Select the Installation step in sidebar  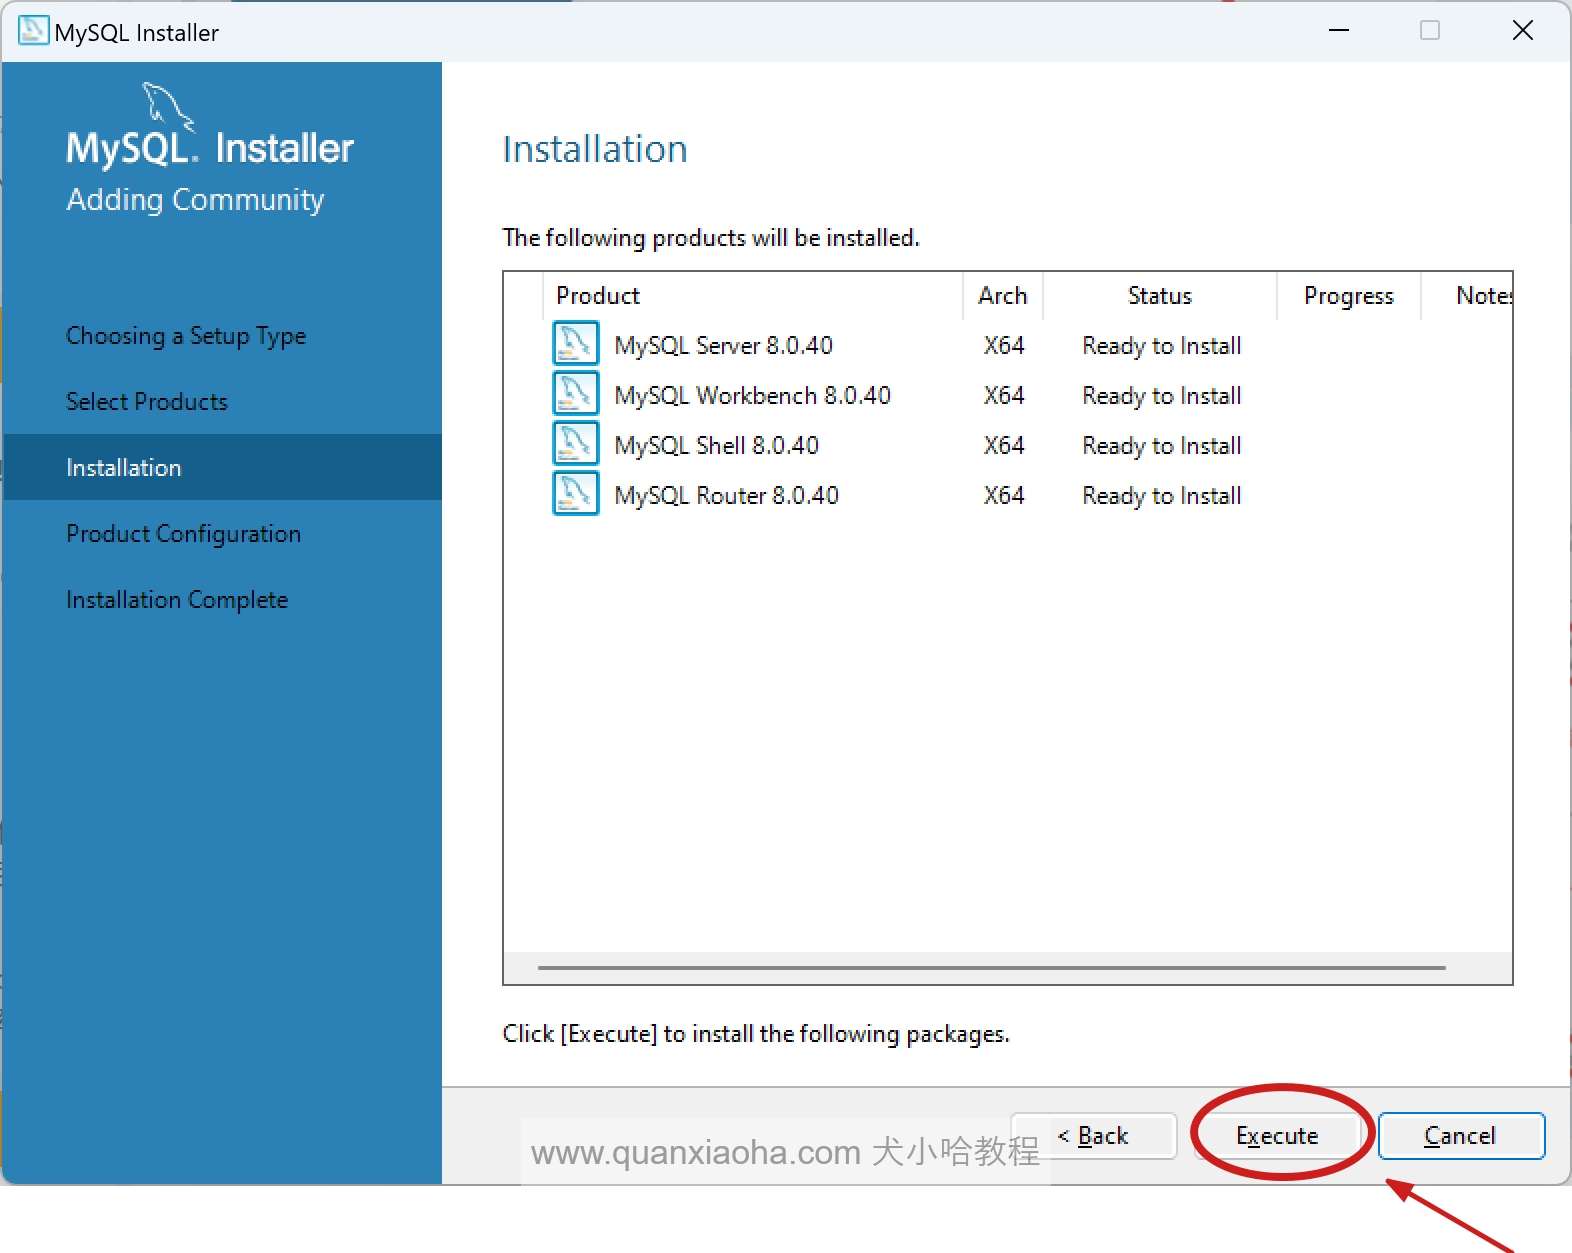pos(222,467)
